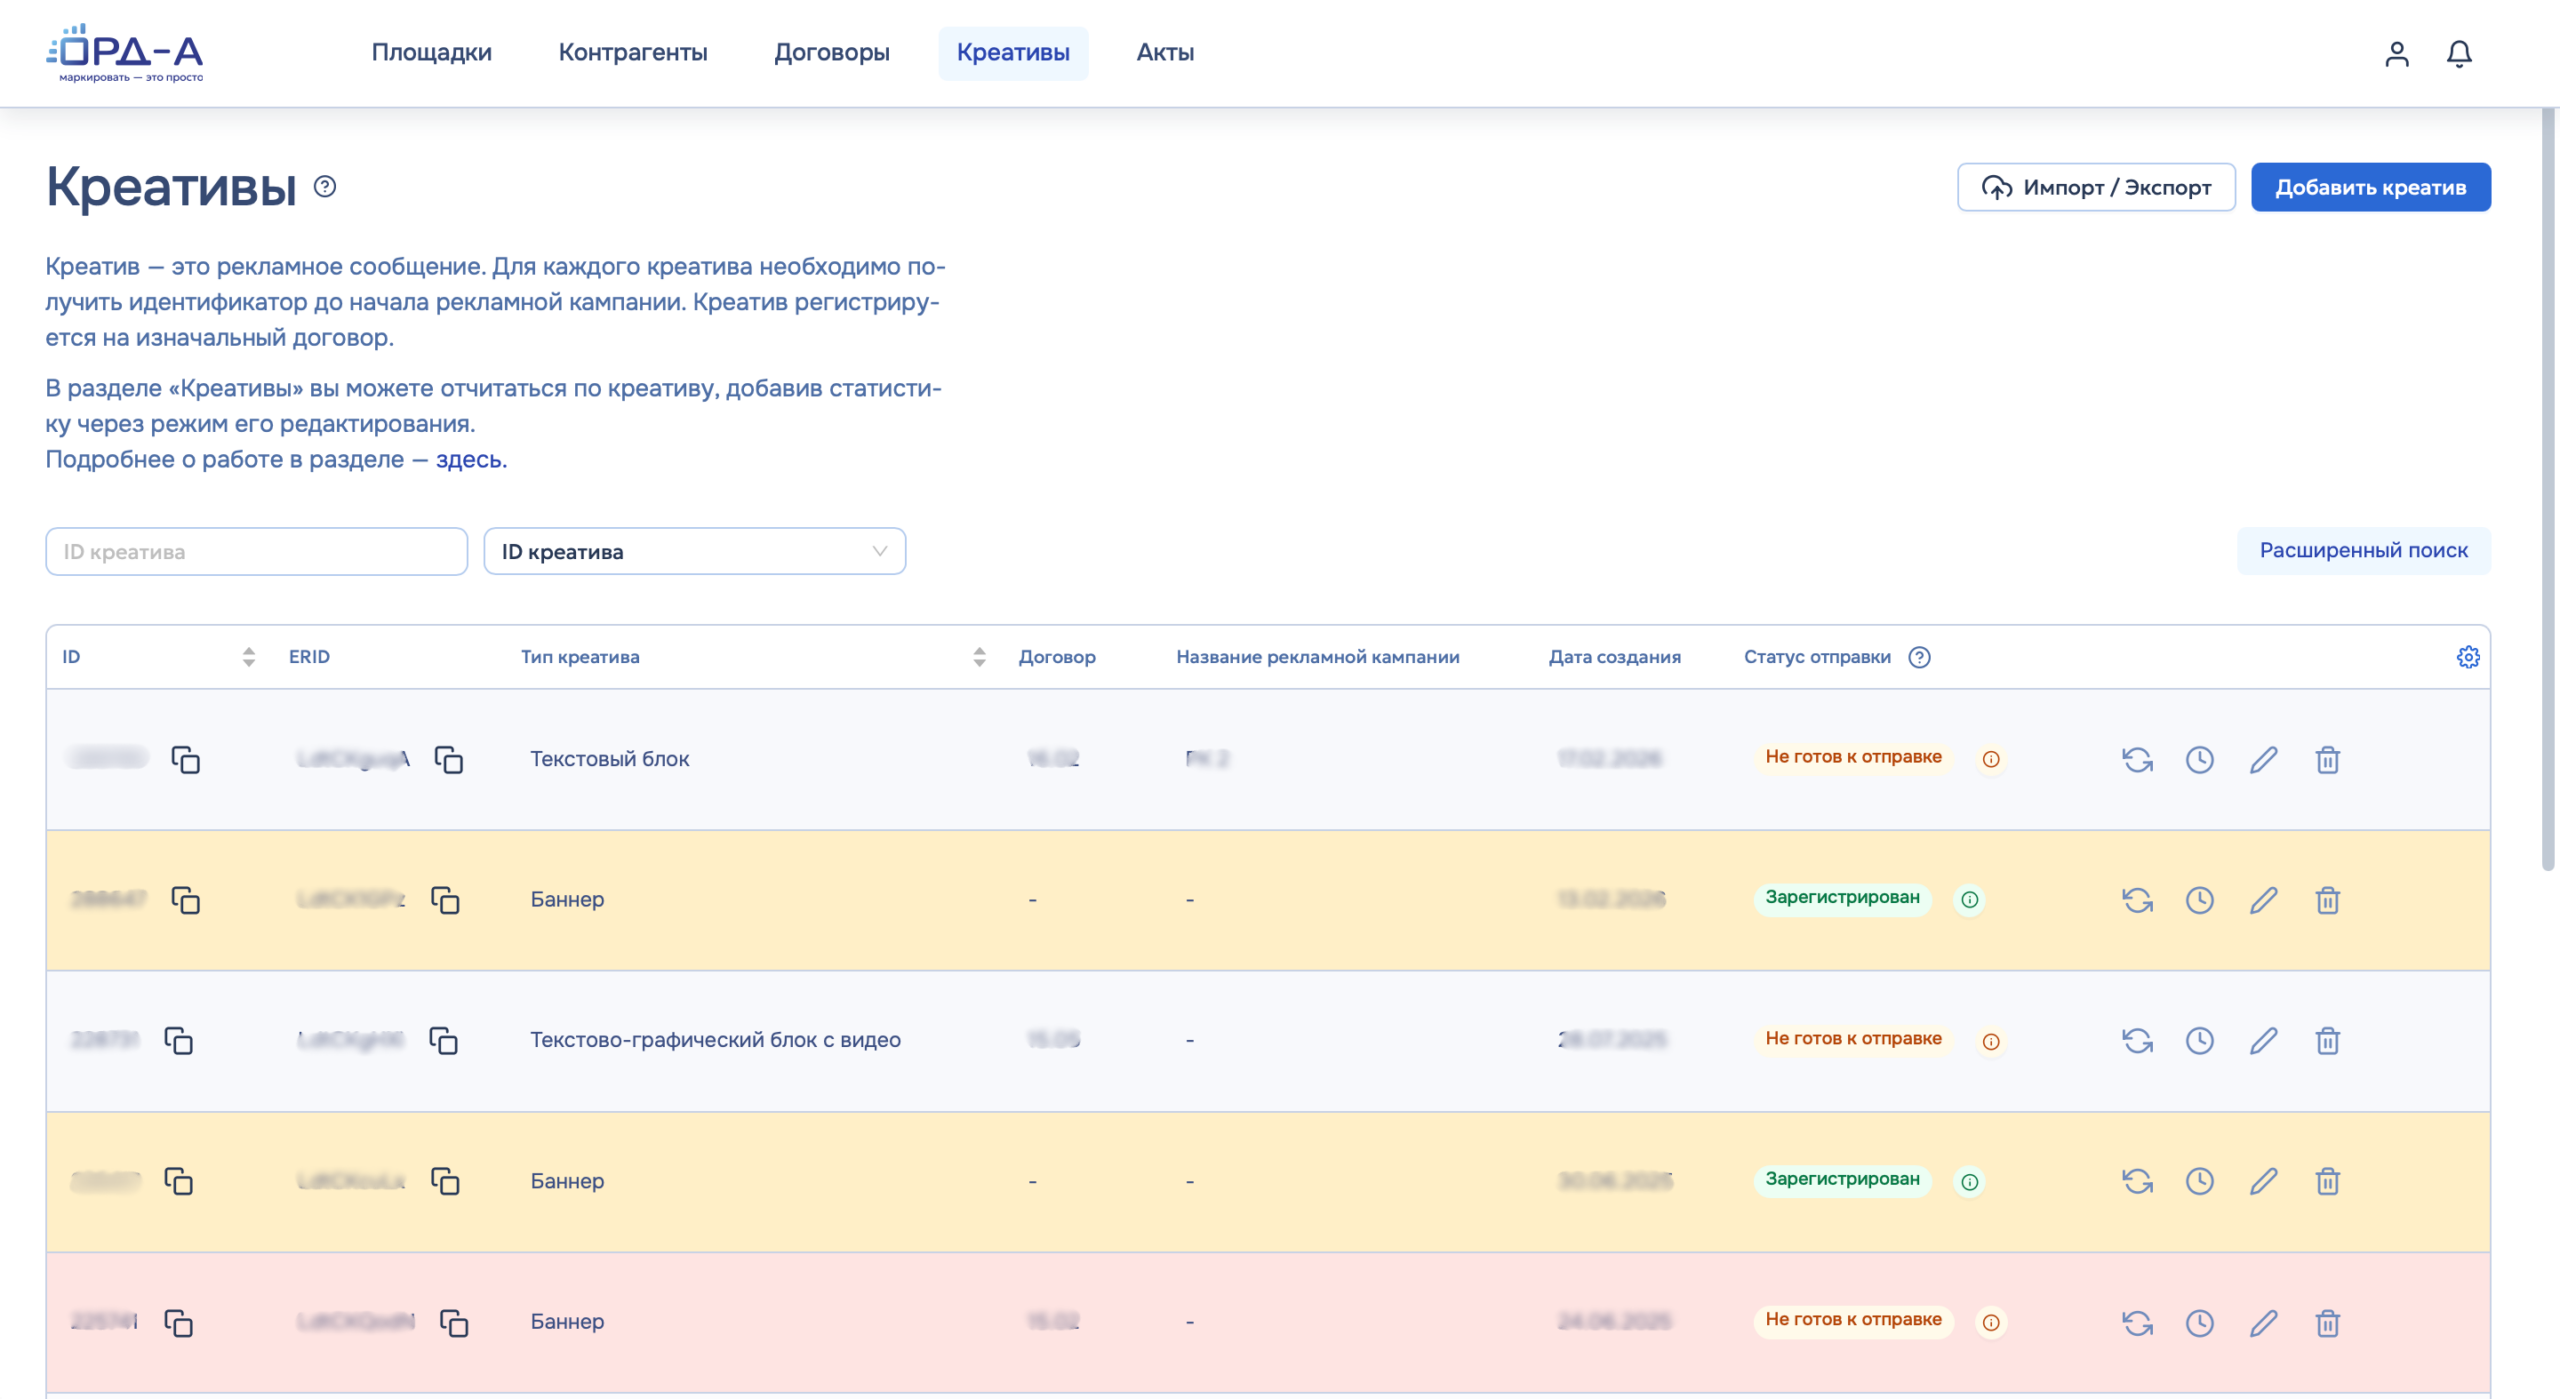The width and height of the screenshot is (2560, 1399).
Task: Edit Текстово-графический блок с видео creative
Action: [2263, 1040]
